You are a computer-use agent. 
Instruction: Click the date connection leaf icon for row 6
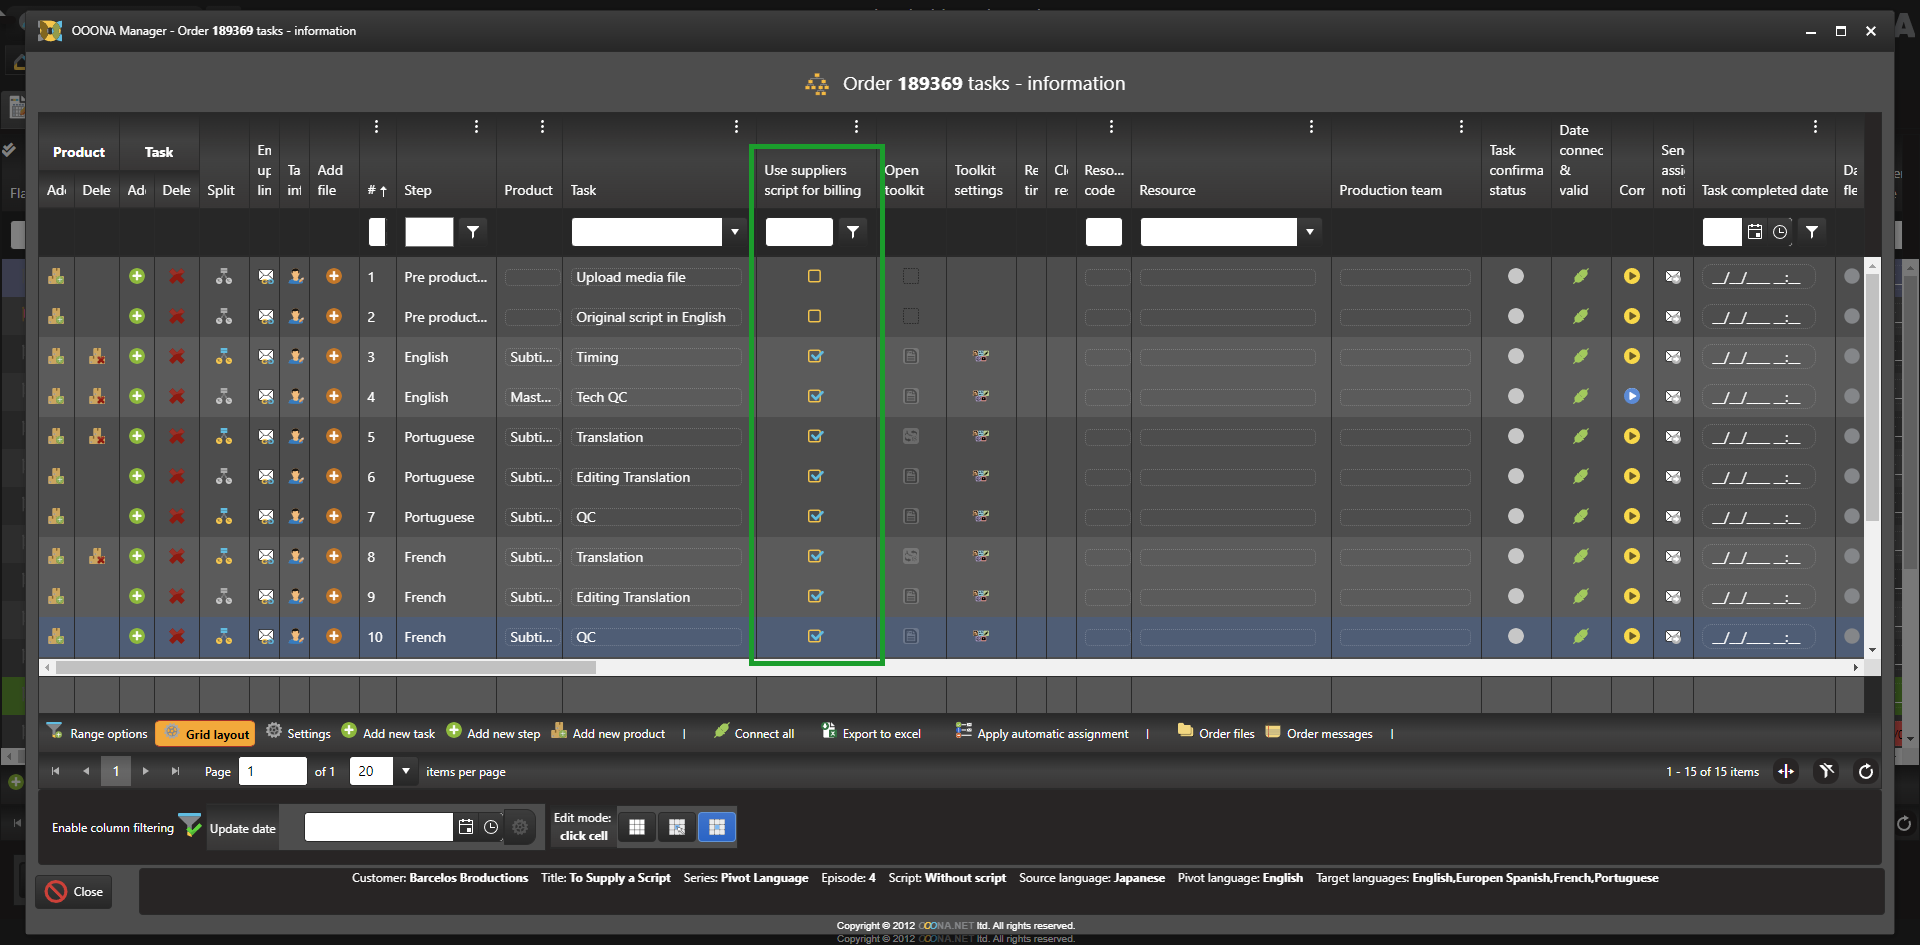coord(1580,477)
